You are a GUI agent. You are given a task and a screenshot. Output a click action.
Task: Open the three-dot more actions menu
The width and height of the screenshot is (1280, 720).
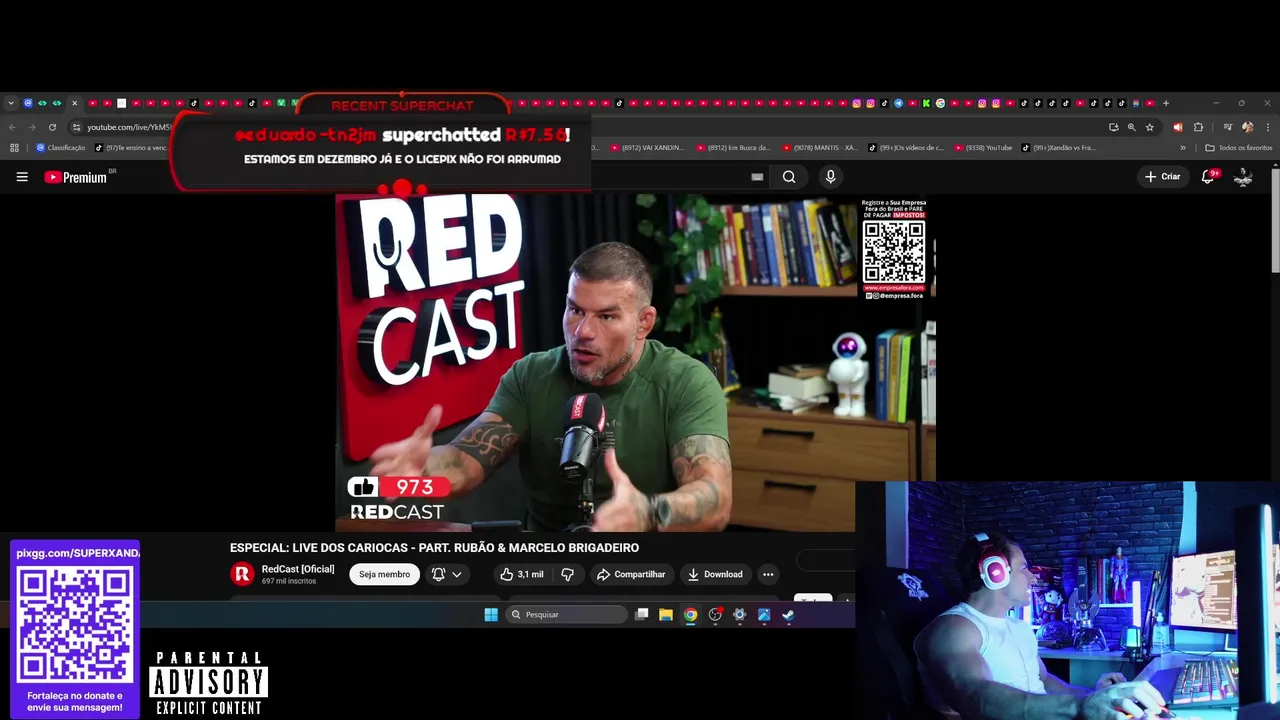tap(768, 574)
